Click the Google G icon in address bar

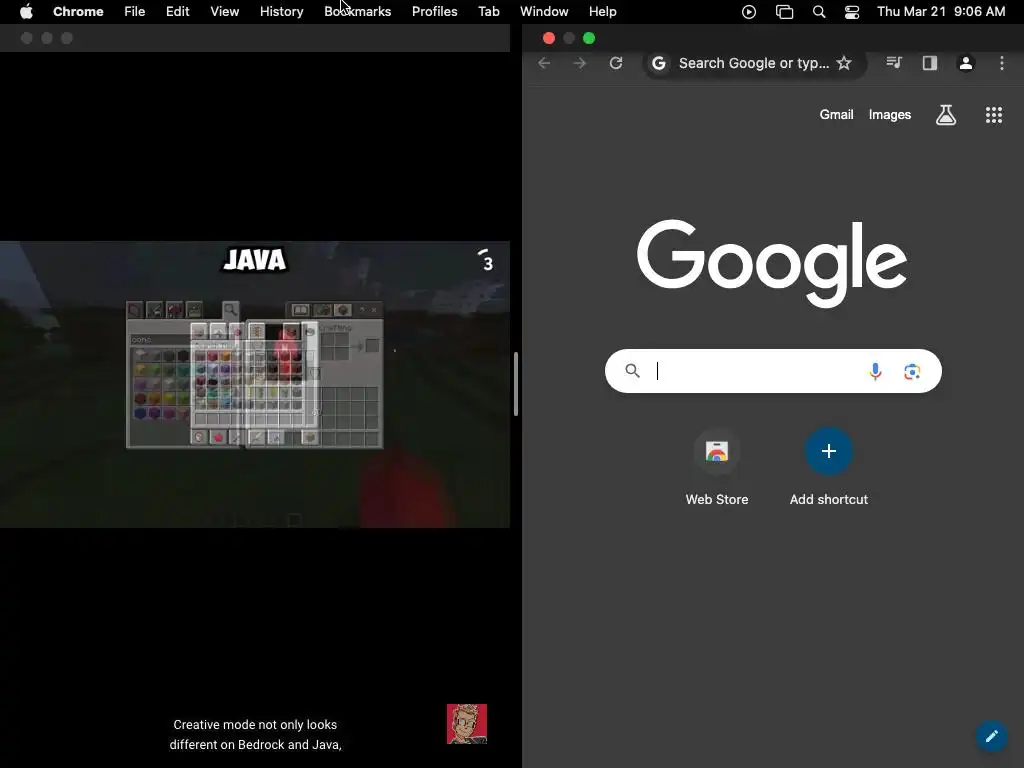659,63
